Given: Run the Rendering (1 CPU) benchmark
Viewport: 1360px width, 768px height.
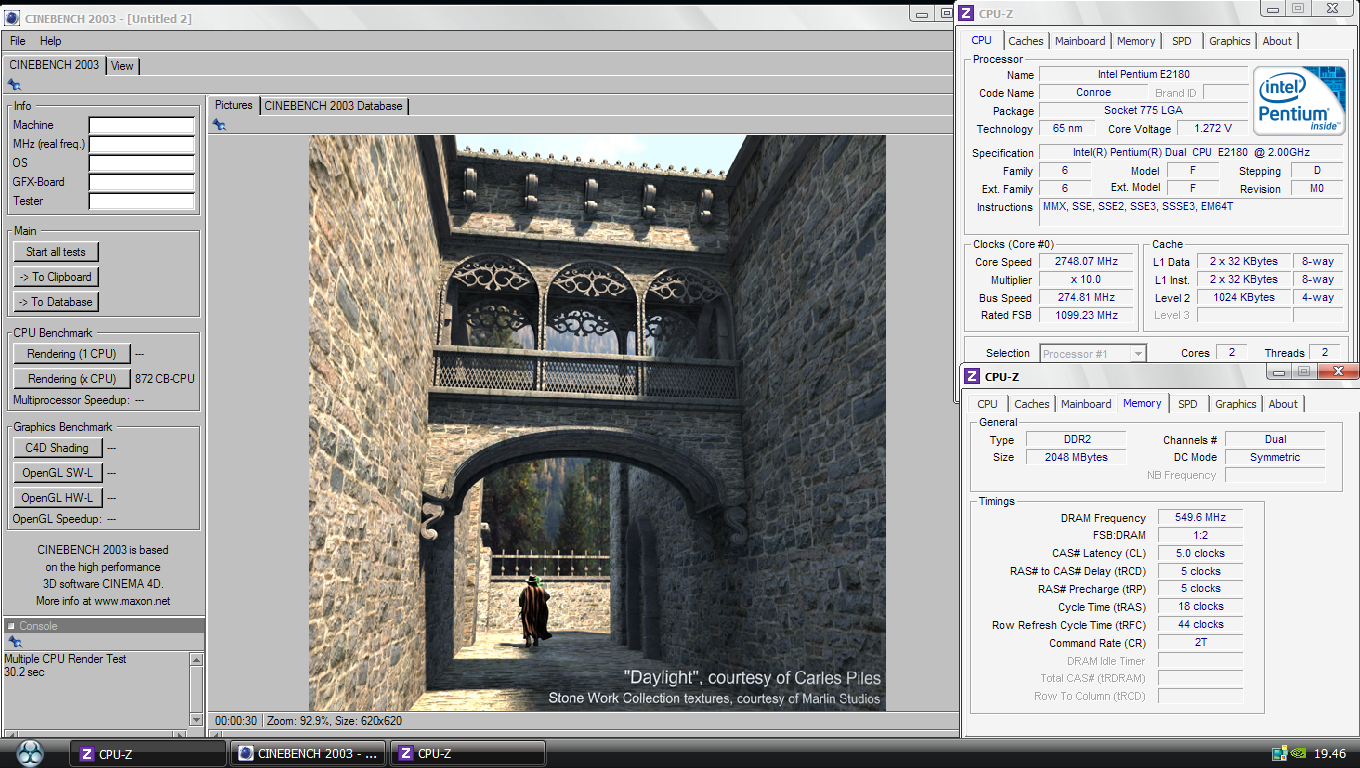Looking at the screenshot, I should pyautogui.click(x=72, y=354).
